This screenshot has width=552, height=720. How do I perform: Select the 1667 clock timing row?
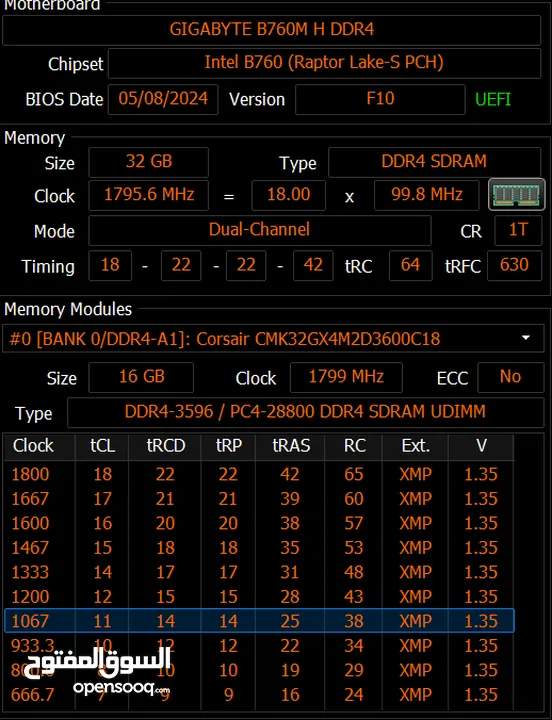259,499
